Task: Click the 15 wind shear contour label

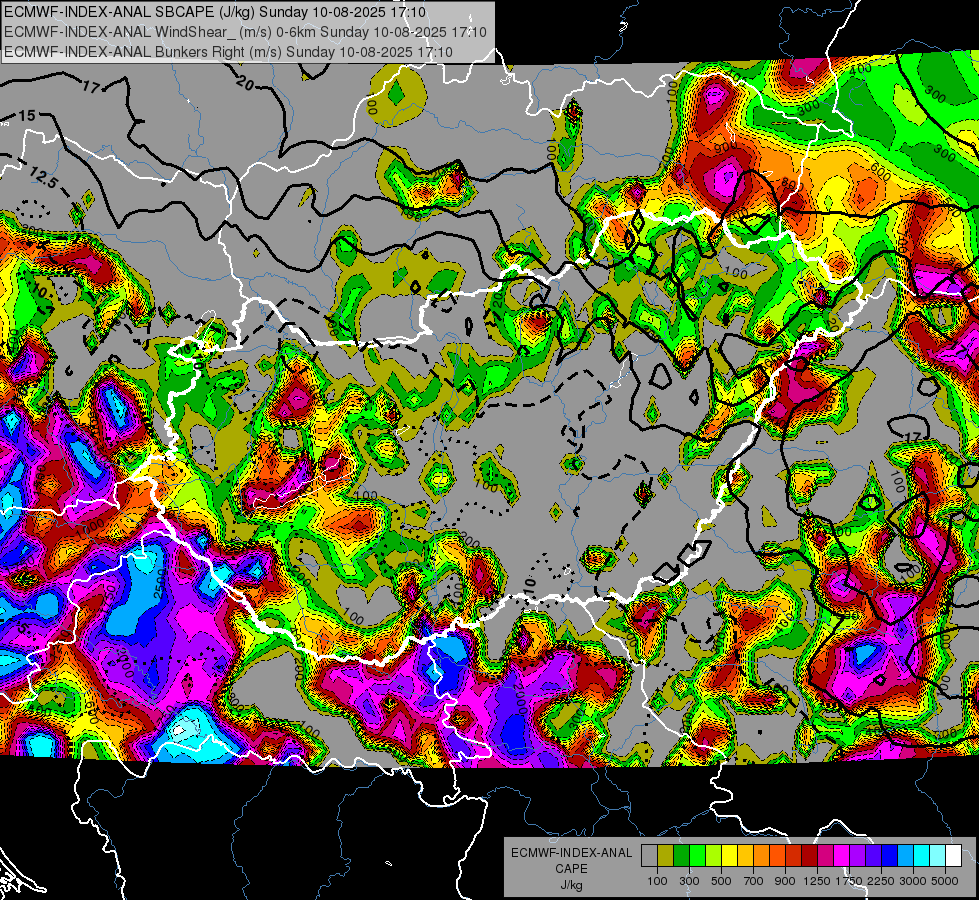Action: [x=27, y=116]
